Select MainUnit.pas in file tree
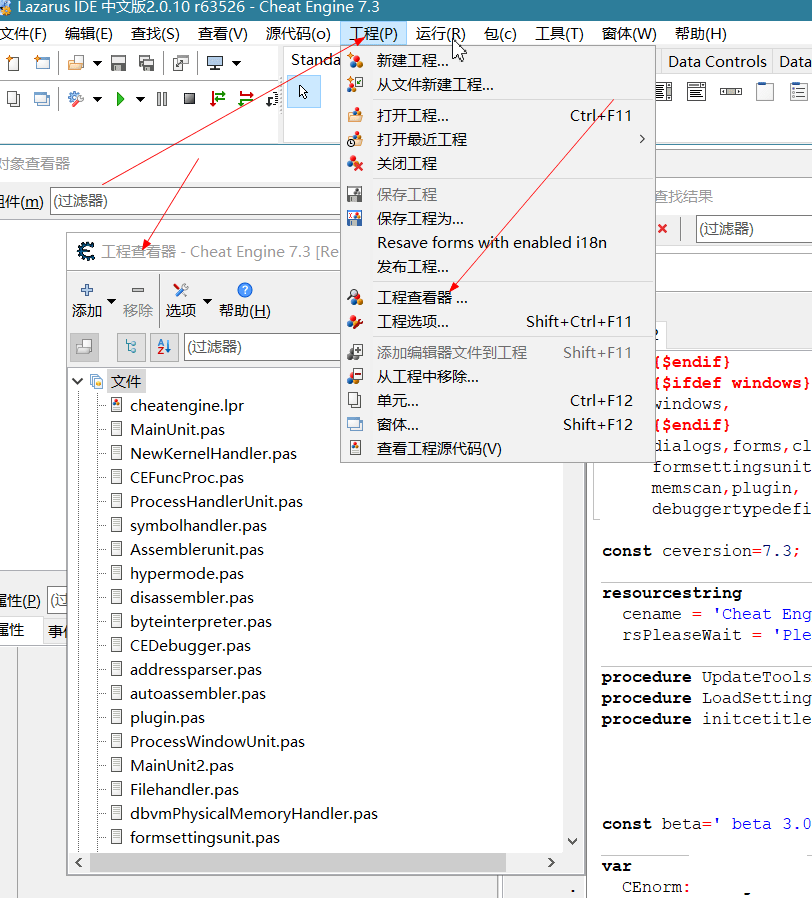The height and width of the screenshot is (898, 812). point(178,430)
